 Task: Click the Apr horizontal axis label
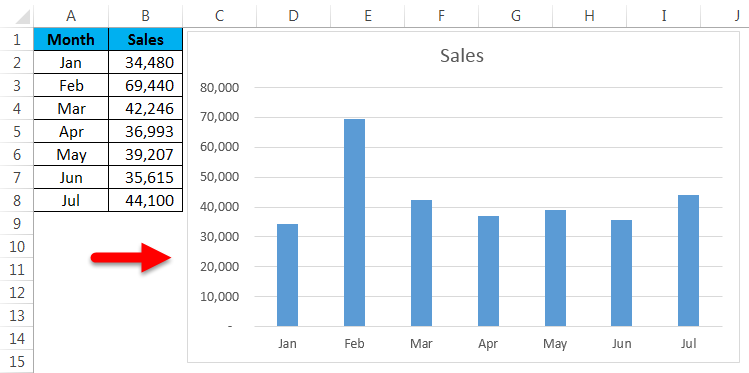point(488,344)
